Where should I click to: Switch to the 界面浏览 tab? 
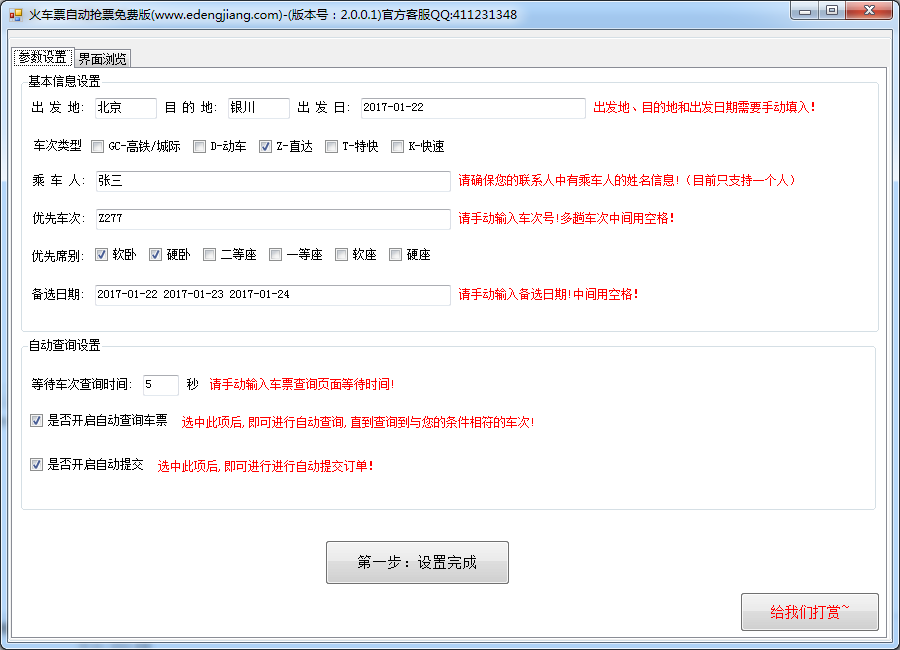click(x=102, y=58)
